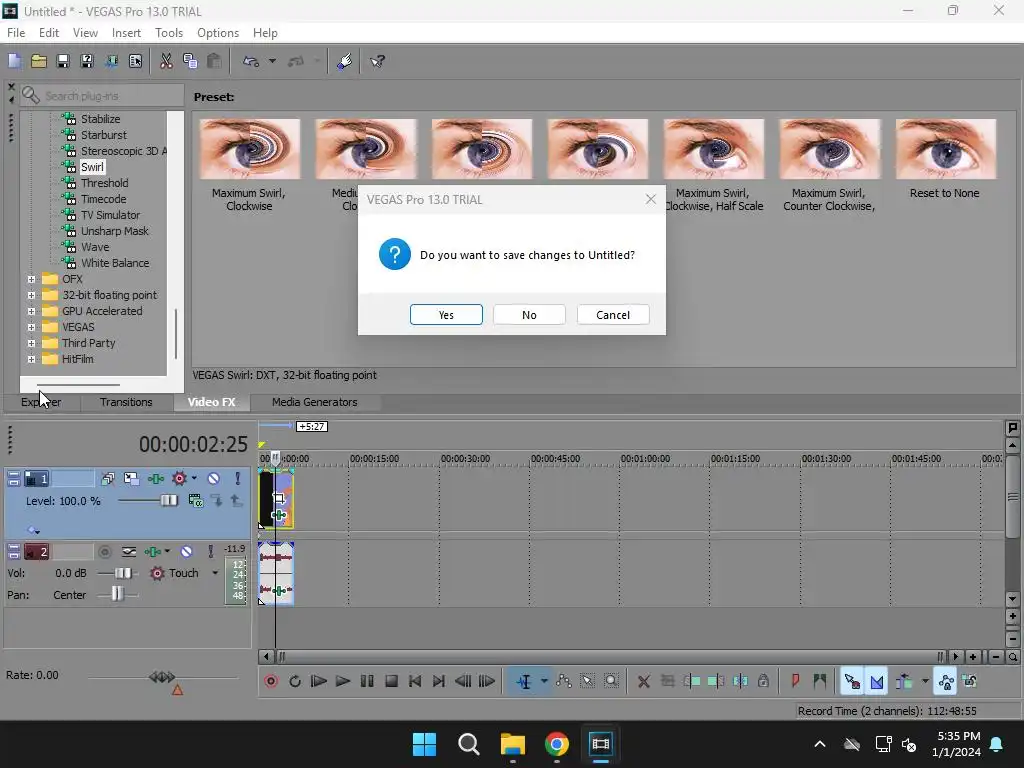Expand the Third Party folder
This screenshot has height=768, width=1024.
pos(31,343)
